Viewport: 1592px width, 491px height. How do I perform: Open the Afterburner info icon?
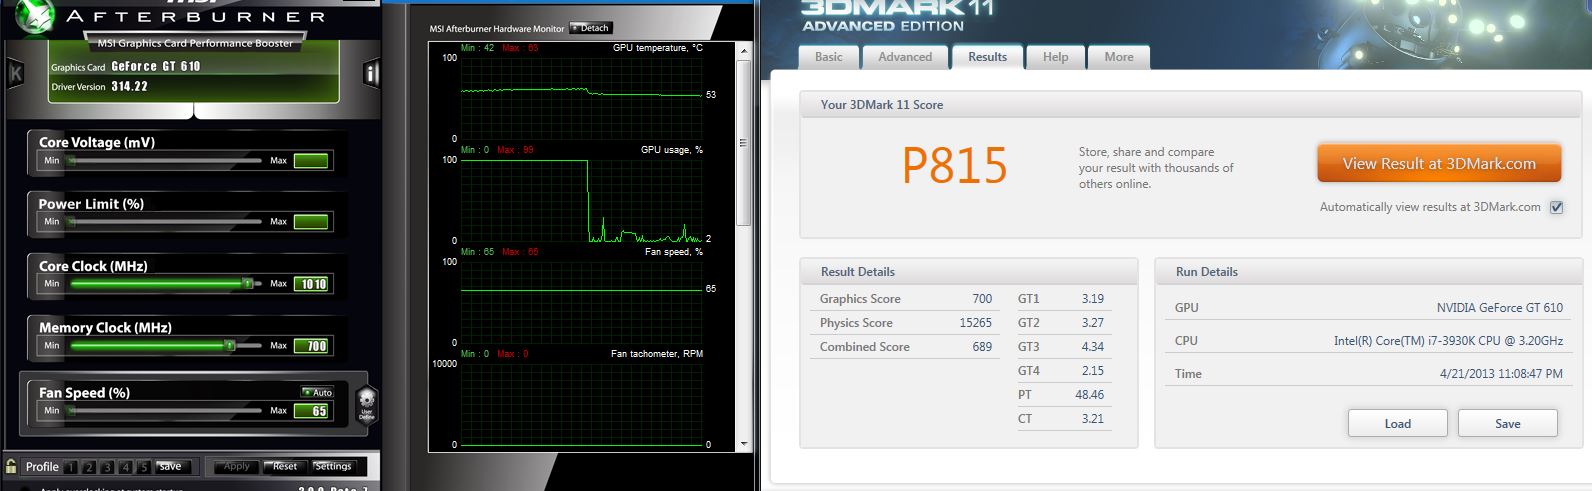(x=371, y=73)
